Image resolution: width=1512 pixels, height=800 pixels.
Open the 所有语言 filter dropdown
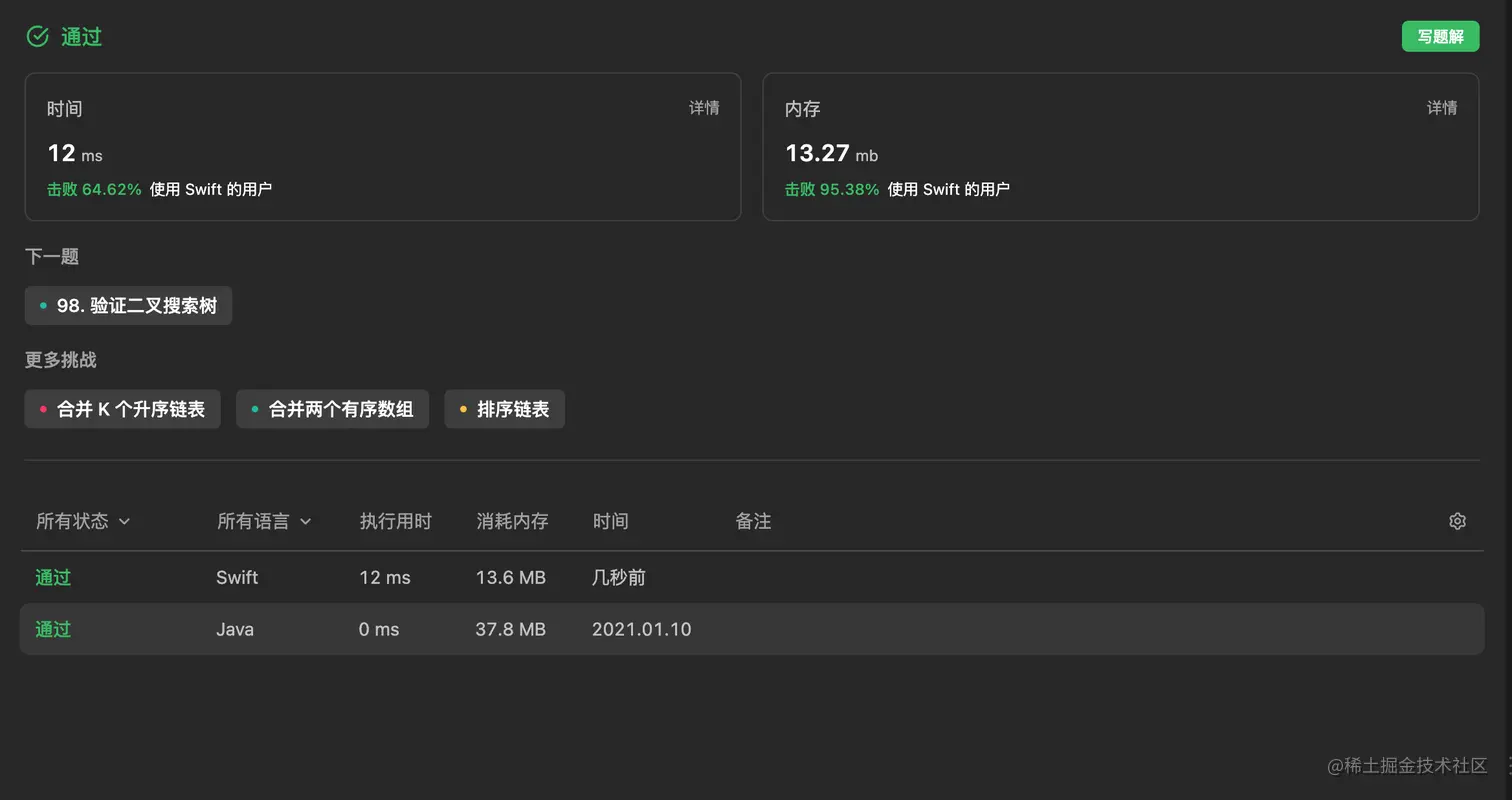pyautogui.click(x=254, y=521)
